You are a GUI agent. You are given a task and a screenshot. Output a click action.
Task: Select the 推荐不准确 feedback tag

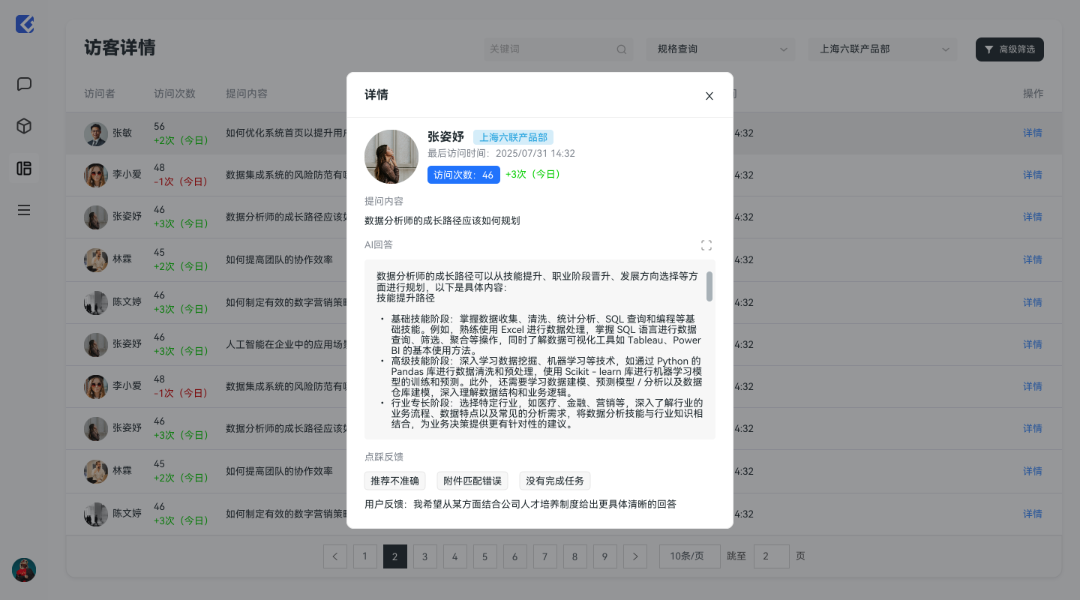(x=395, y=481)
